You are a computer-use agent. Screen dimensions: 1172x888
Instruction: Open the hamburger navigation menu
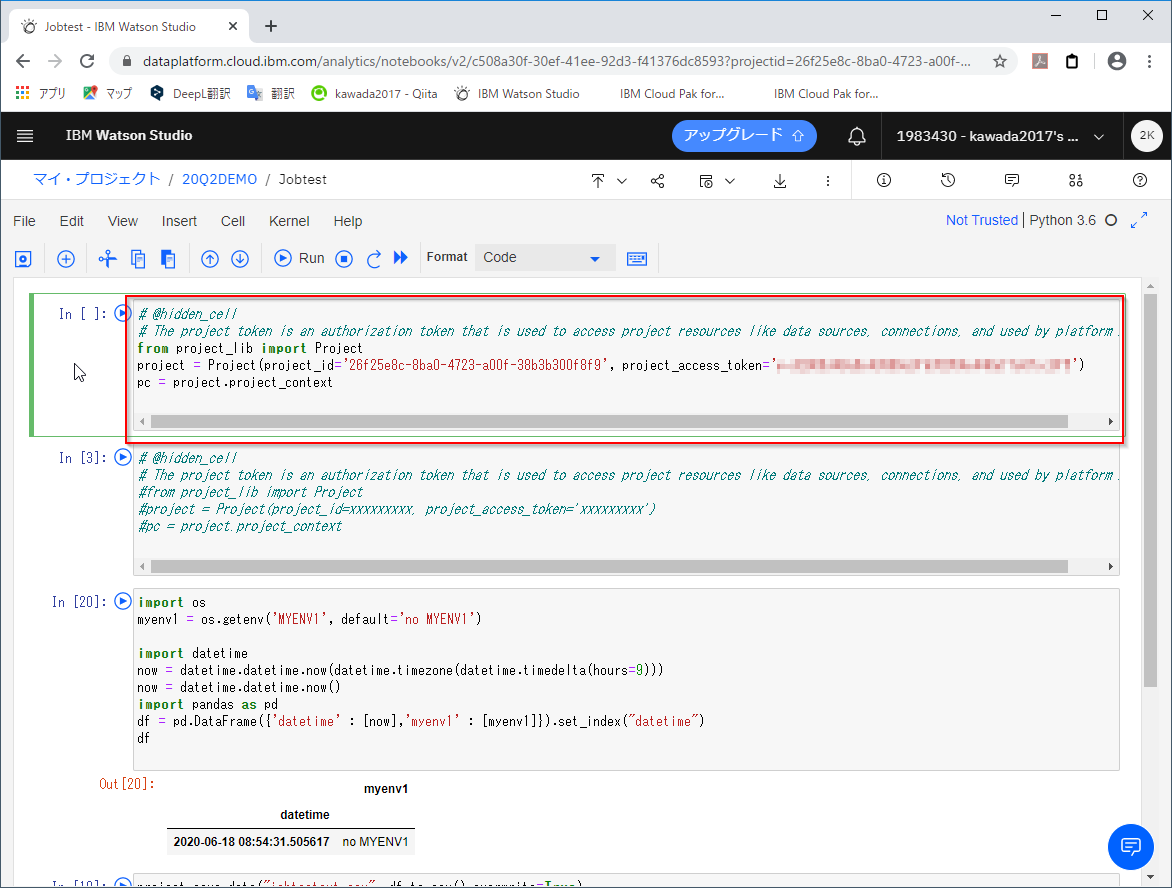pos(25,135)
